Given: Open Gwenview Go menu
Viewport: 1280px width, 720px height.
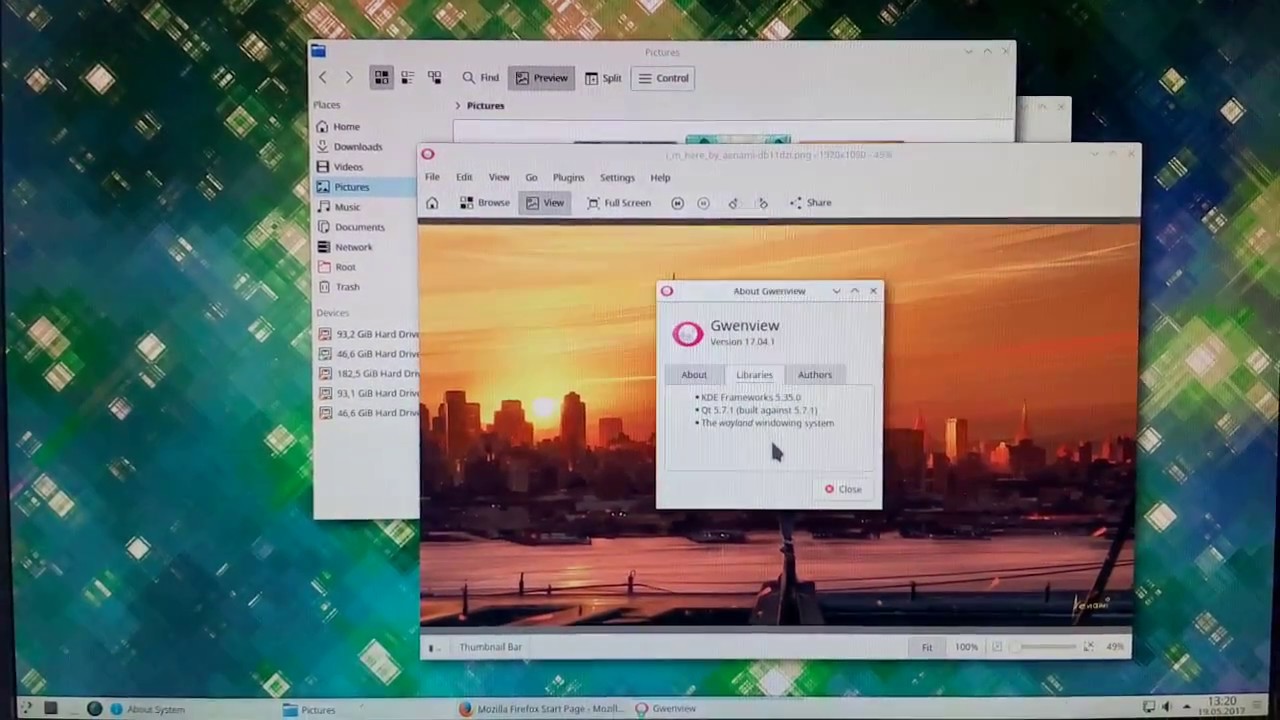Looking at the screenshot, I should coord(531,177).
